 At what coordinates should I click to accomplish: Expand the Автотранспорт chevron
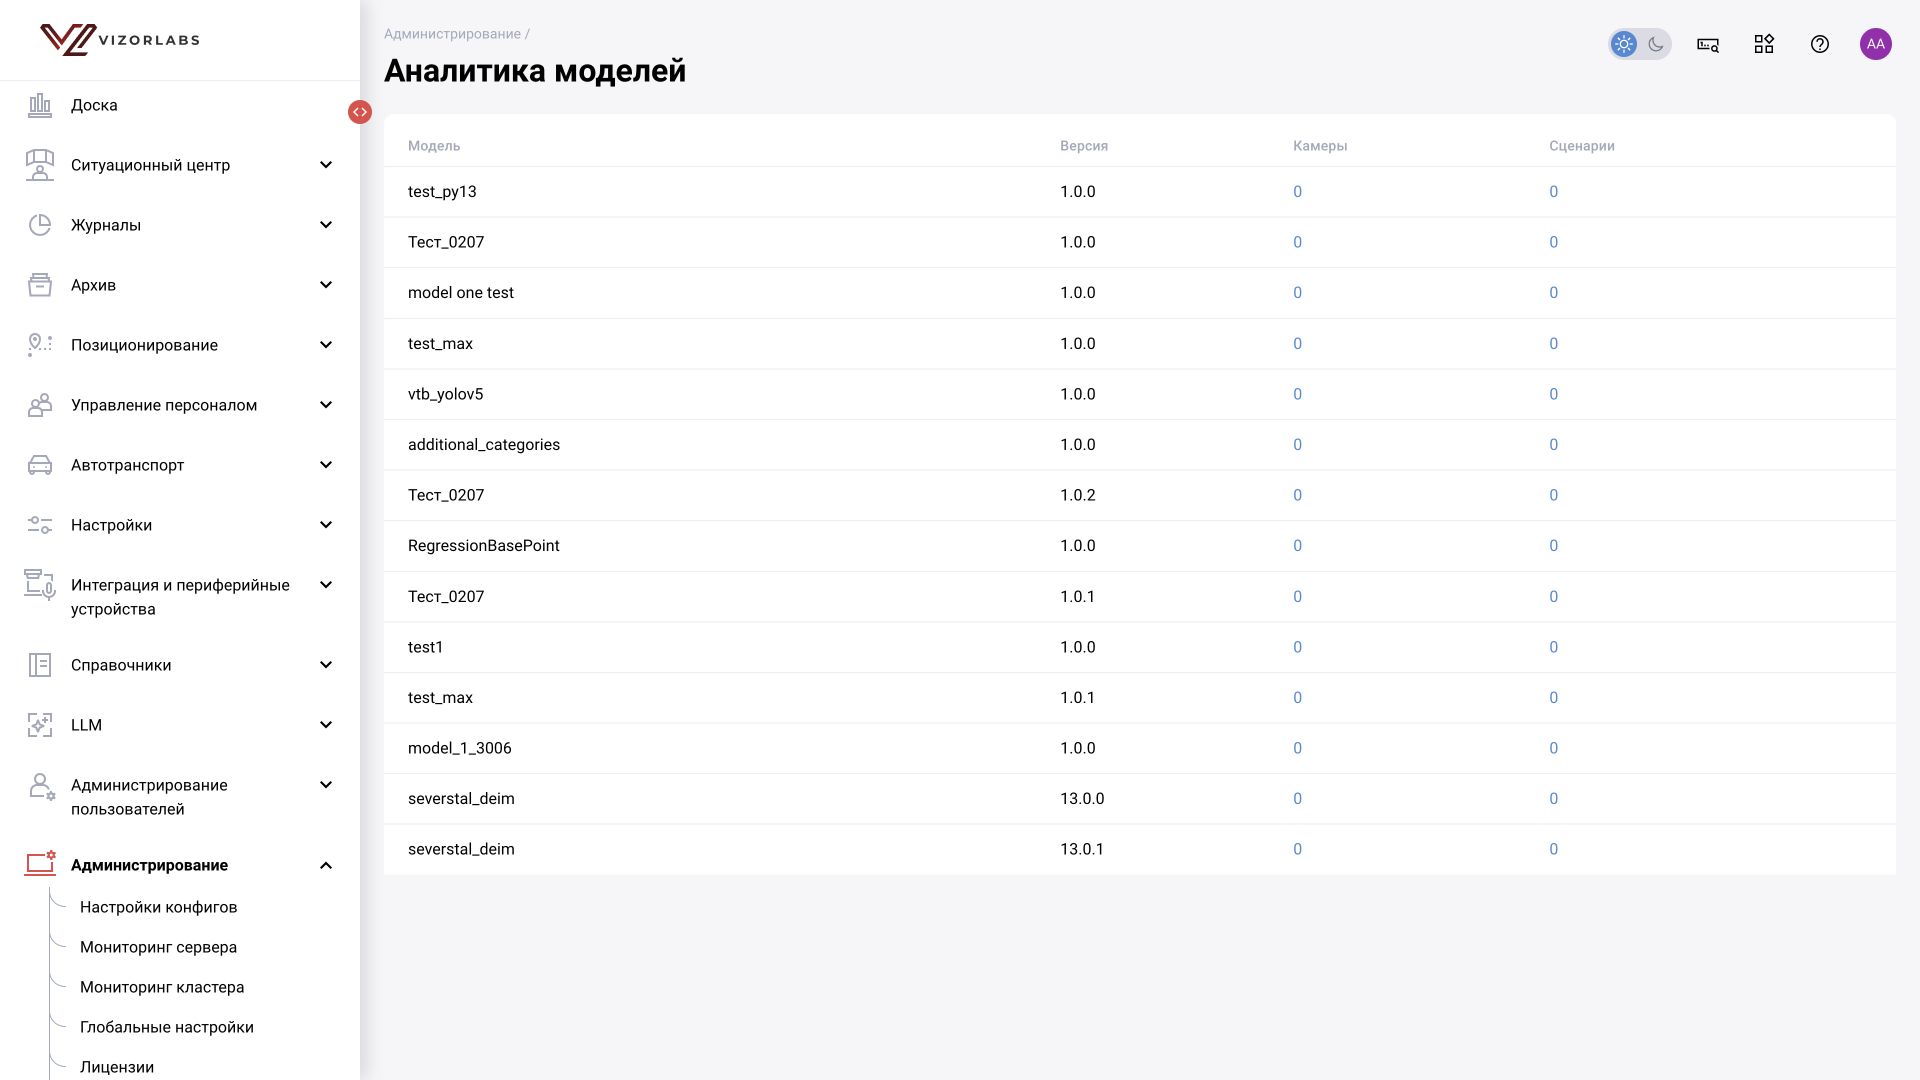(326, 465)
